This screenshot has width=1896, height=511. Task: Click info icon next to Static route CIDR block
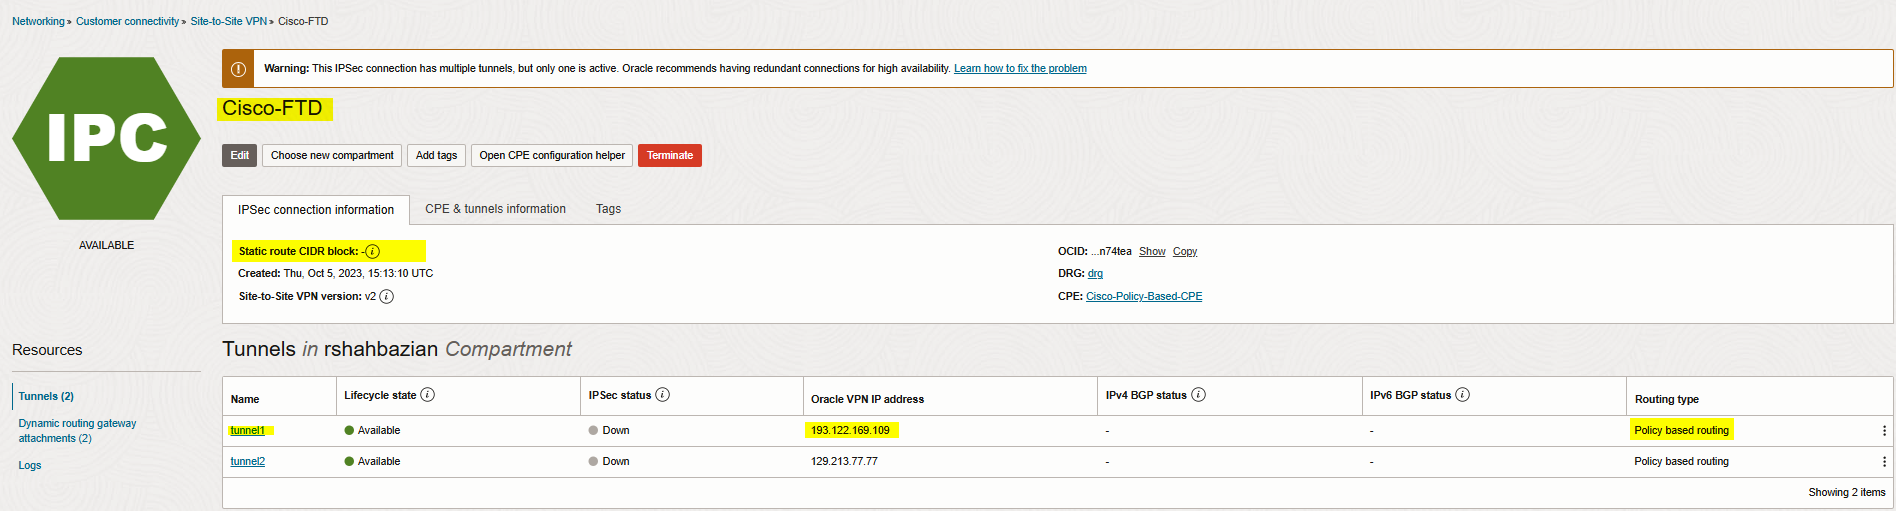point(372,251)
